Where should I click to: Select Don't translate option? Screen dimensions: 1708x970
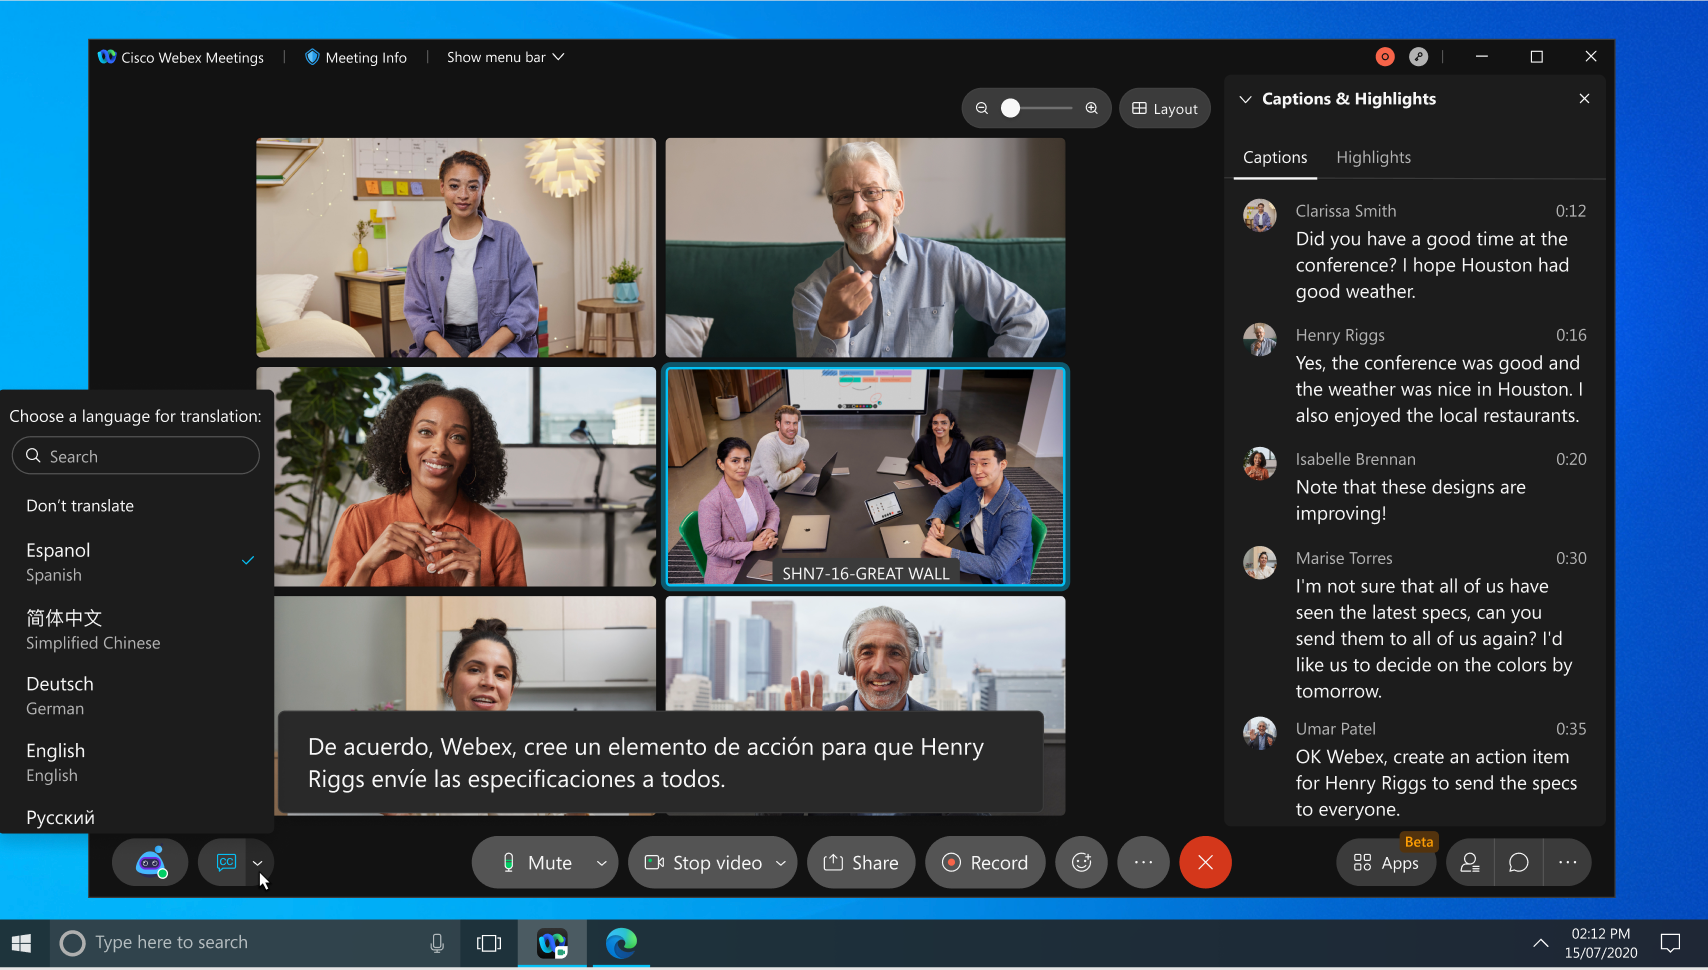(x=136, y=506)
